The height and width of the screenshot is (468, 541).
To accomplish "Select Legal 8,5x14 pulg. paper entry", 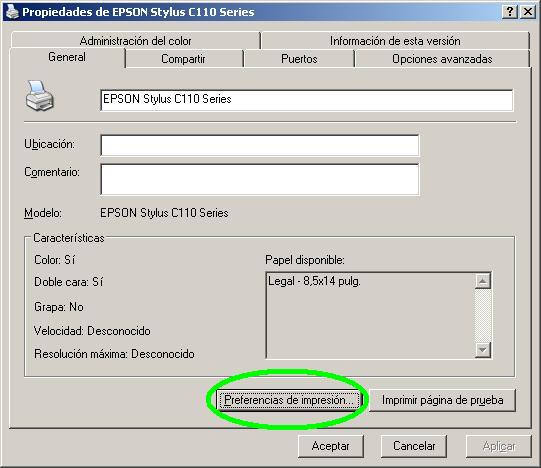I will tap(314, 281).
